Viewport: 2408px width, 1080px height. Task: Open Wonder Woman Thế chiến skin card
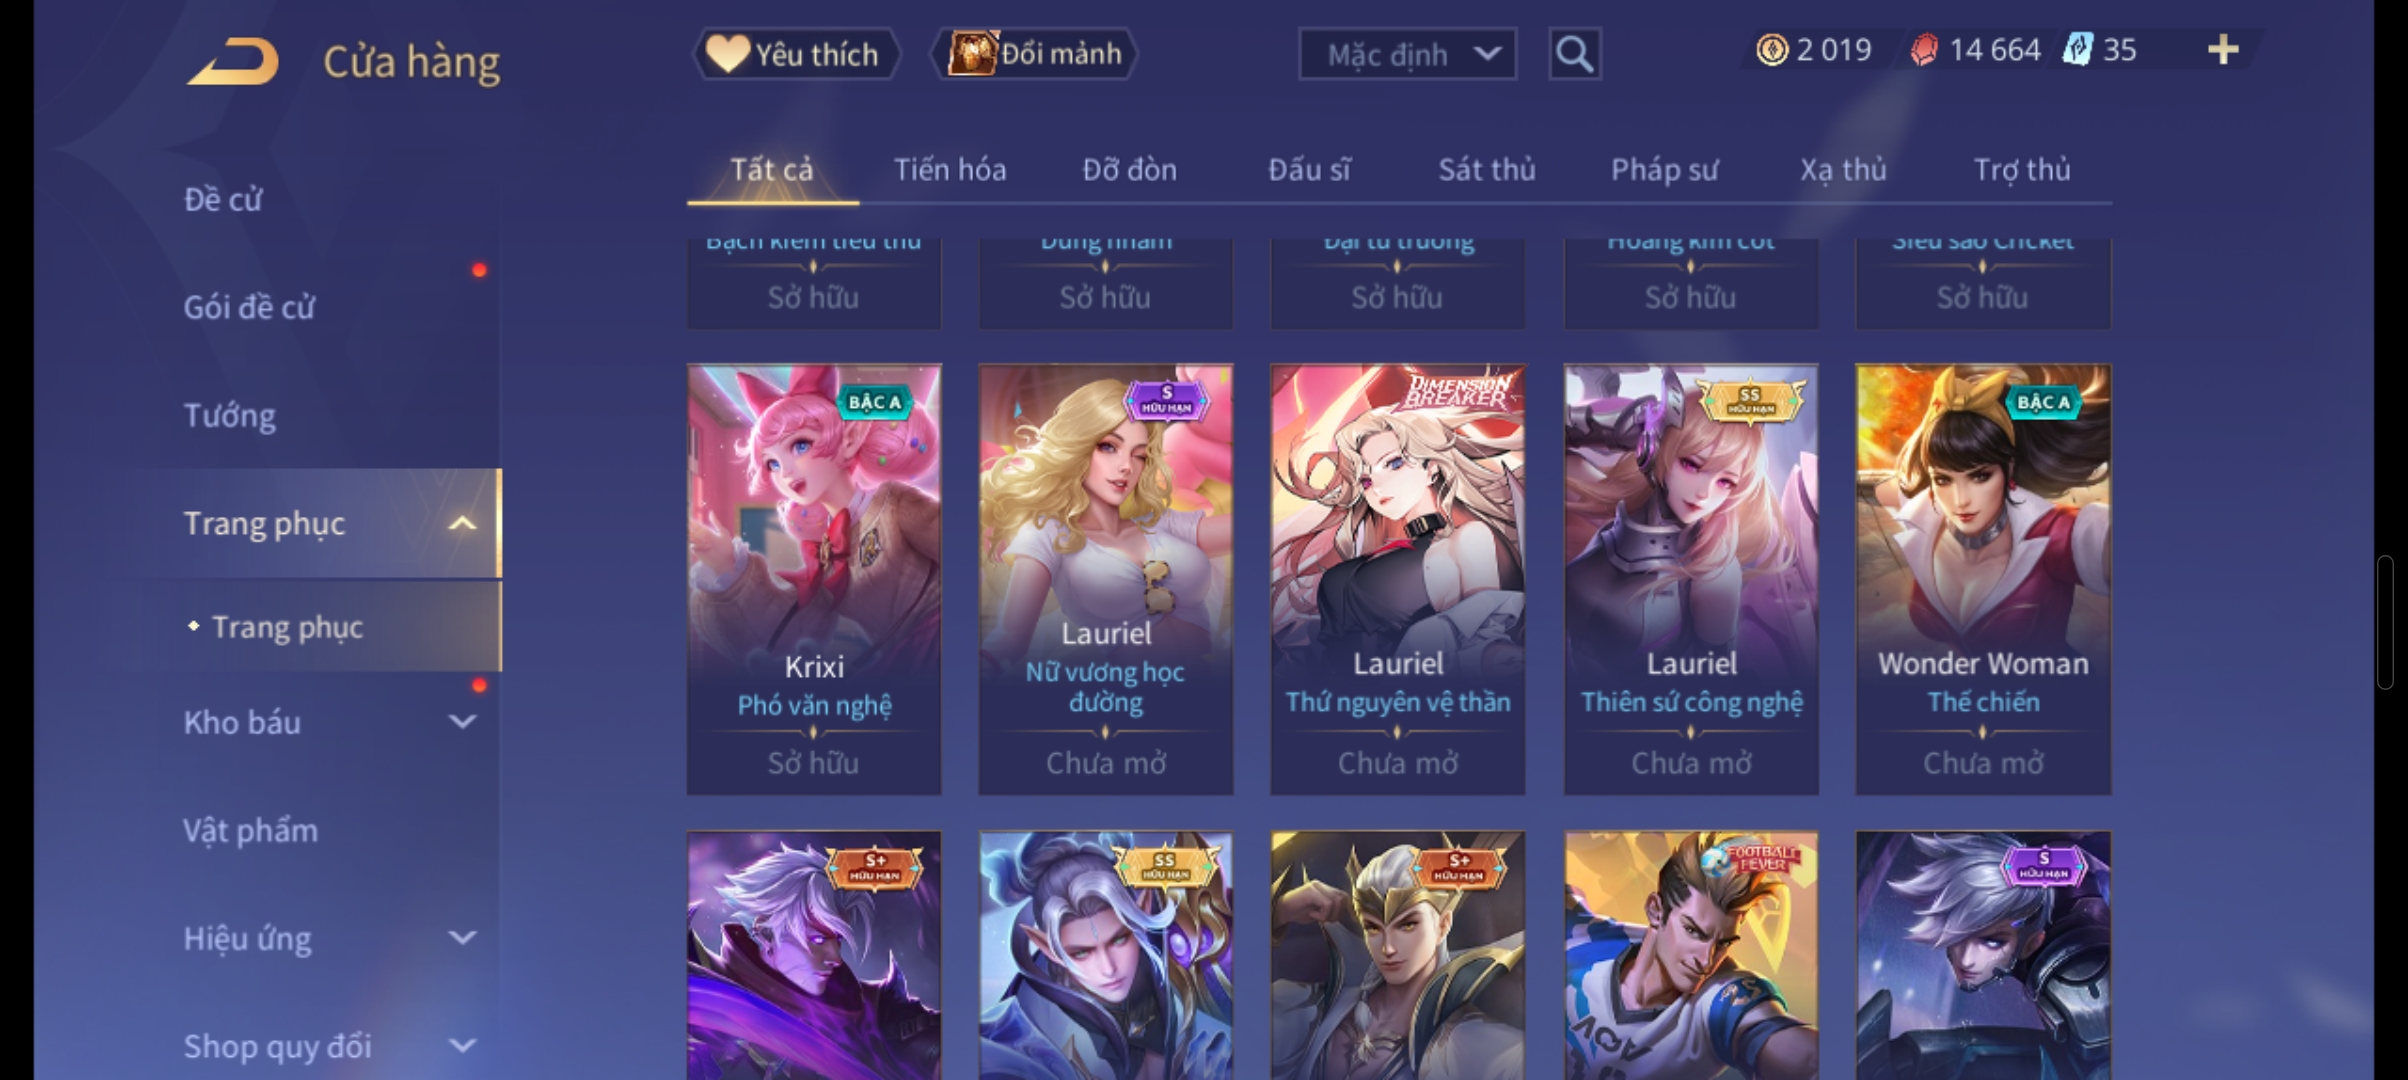pyautogui.click(x=1983, y=580)
